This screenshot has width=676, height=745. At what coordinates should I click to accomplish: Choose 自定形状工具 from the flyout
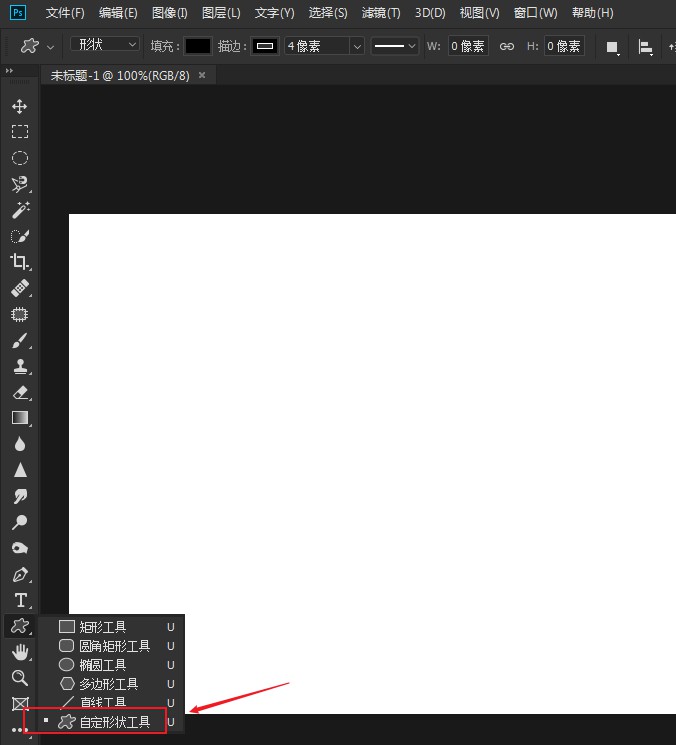point(112,722)
